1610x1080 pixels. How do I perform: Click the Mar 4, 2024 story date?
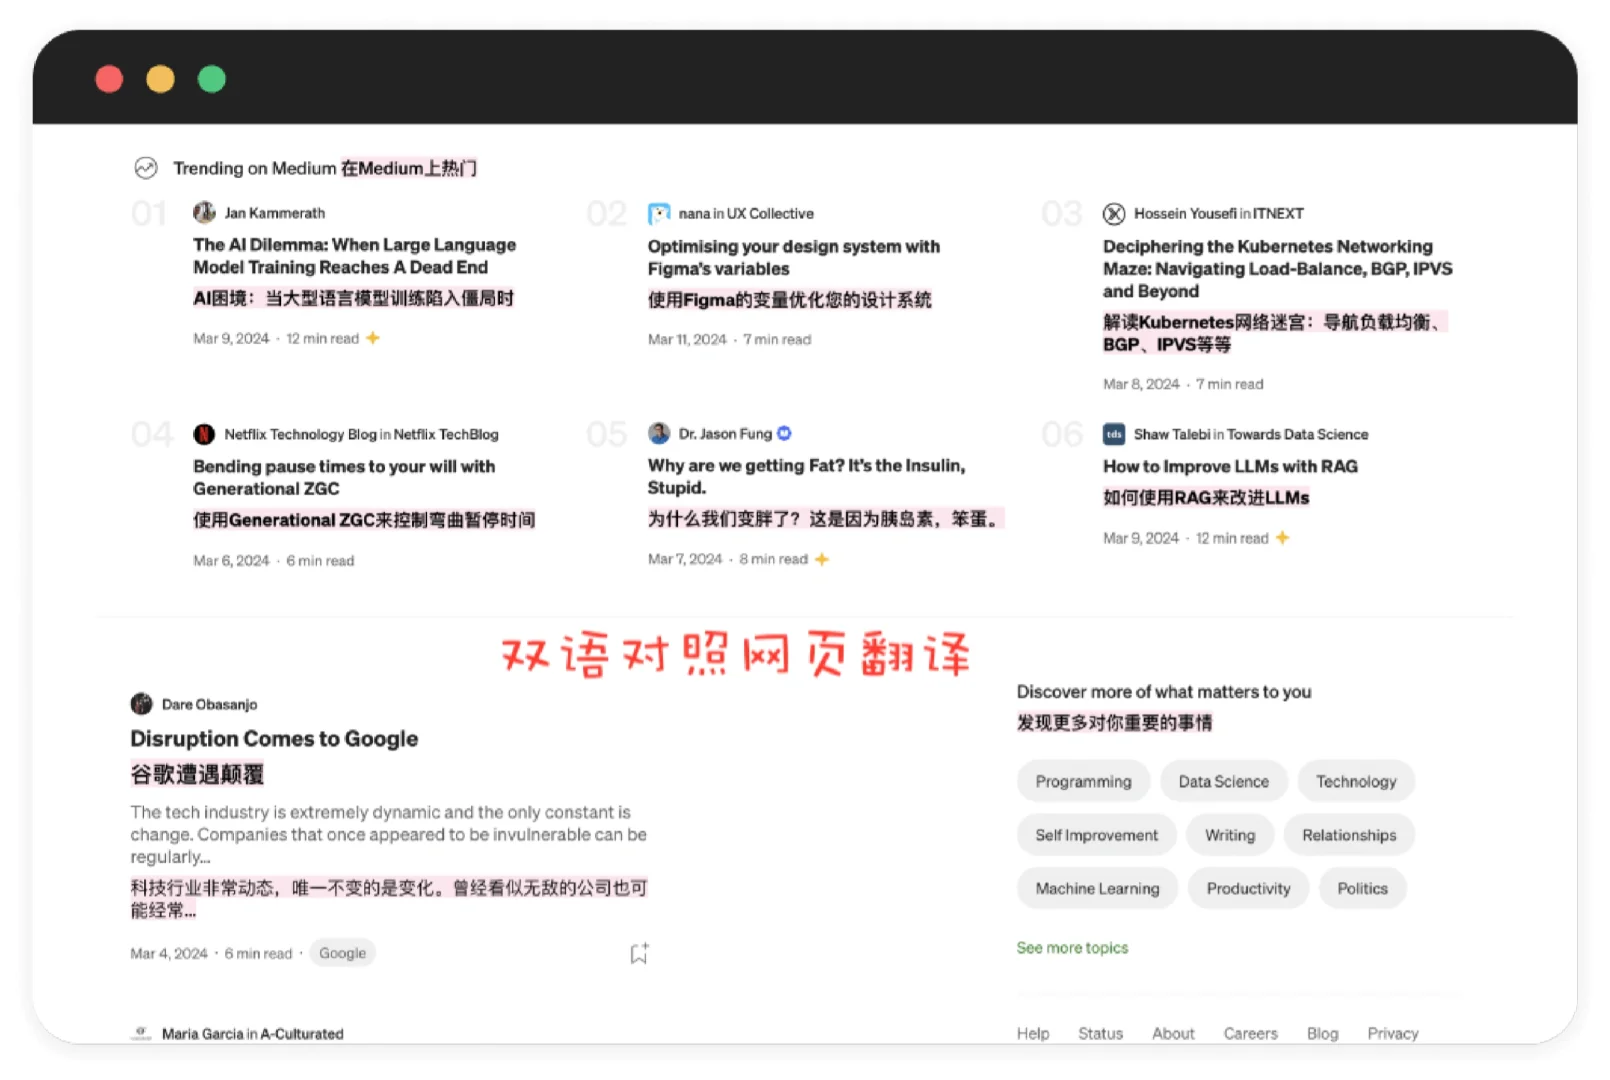tap(169, 953)
